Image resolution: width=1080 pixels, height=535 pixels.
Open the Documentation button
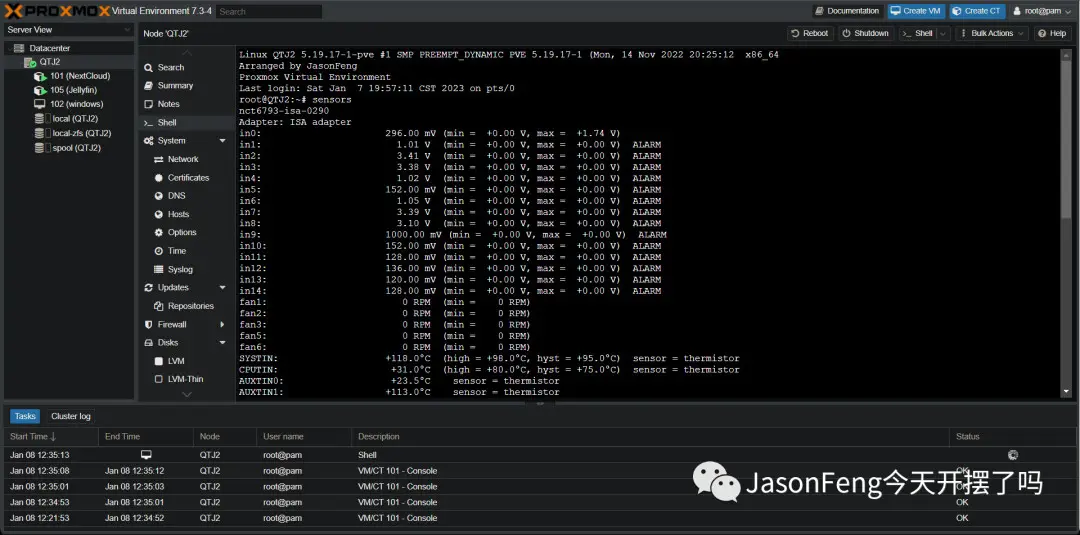(x=848, y=11)
